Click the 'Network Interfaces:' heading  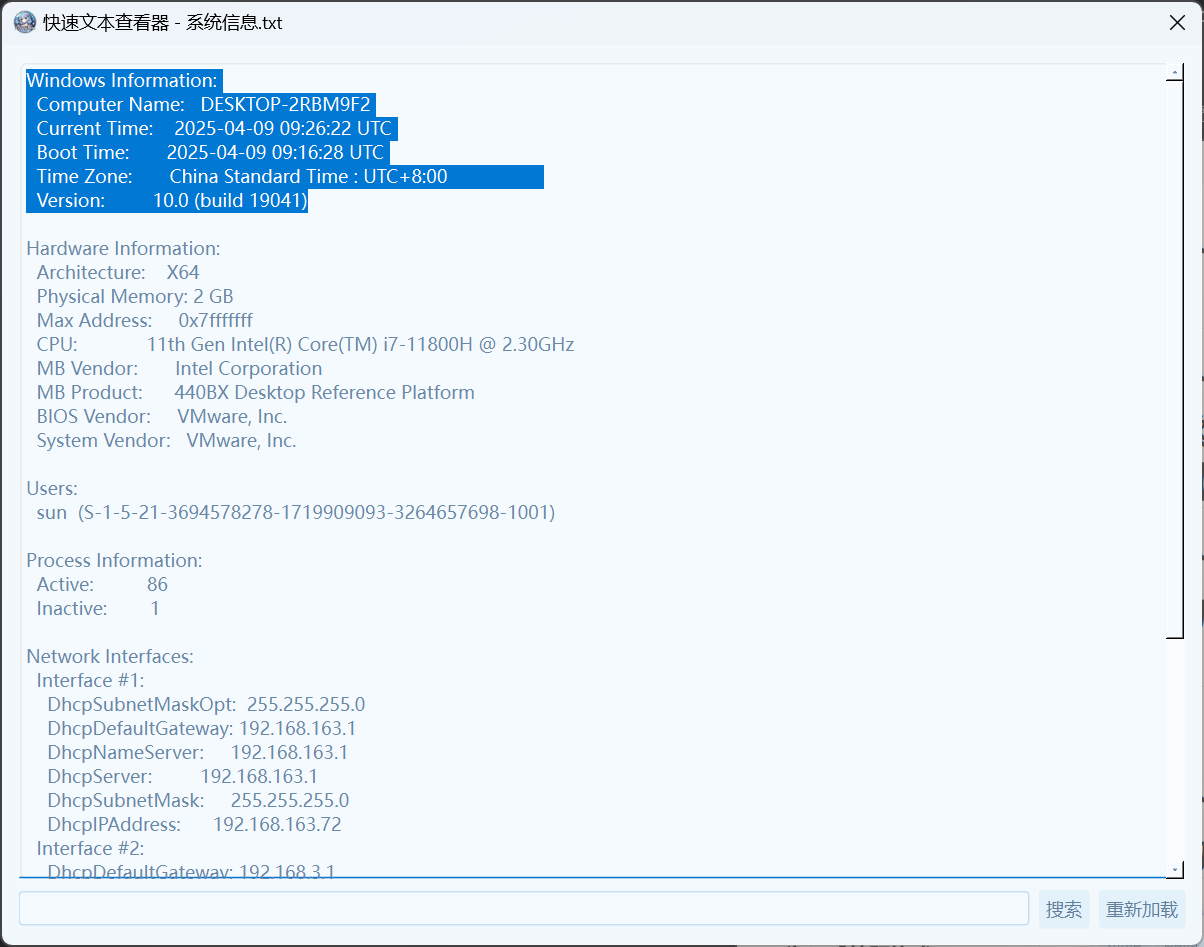110,657
